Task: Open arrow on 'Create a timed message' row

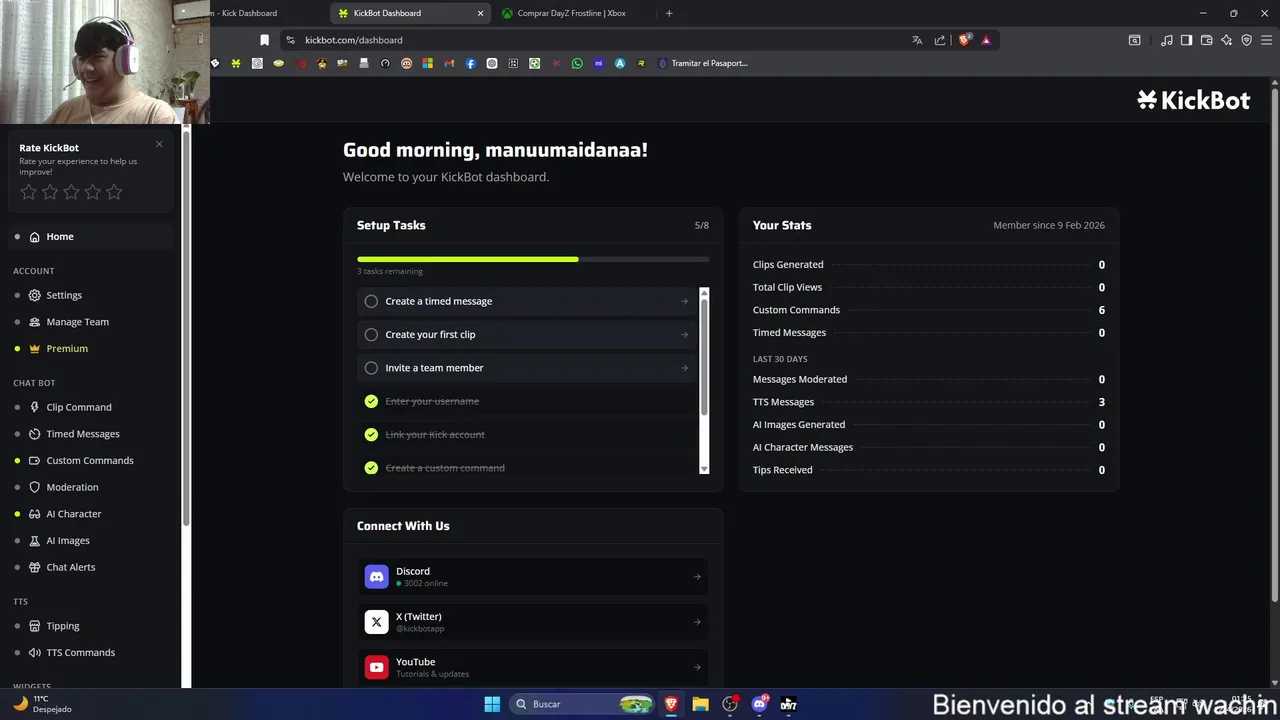Action: click(x=685, y=301)
